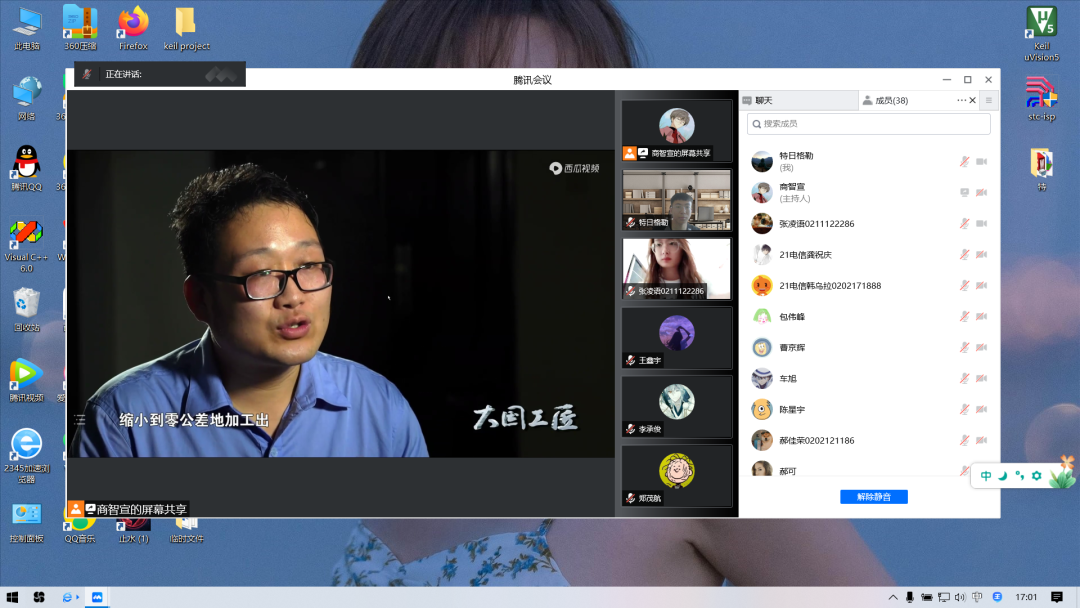Click 商智宣's screen sharing status icon
Screen dimensions: 1080x608
964,192
